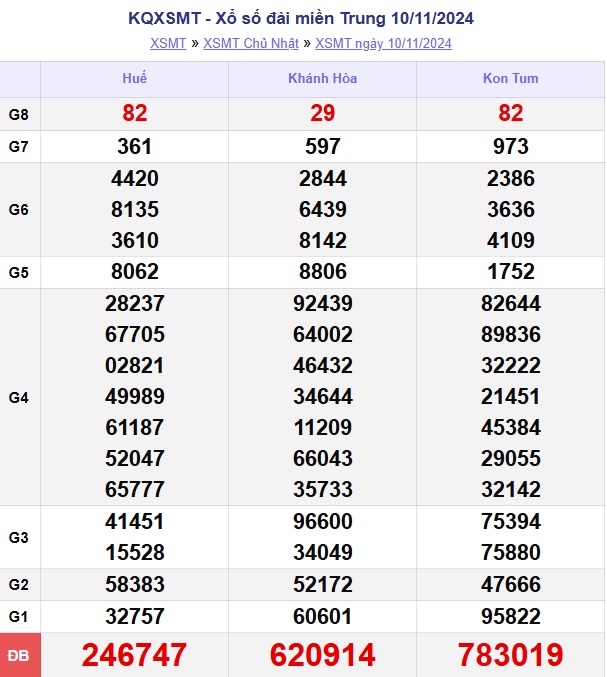
Task: Select Kon Tum special prize number 783019
Action: (510, 655)
